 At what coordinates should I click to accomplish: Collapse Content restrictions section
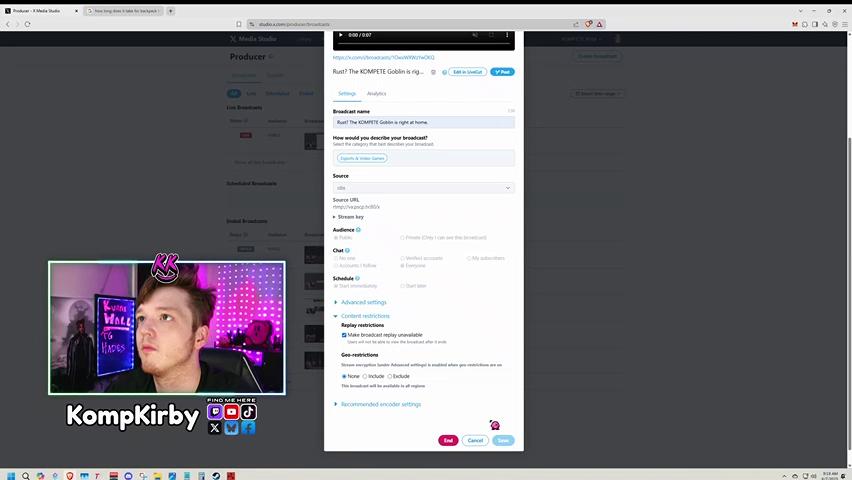(361, 316)
